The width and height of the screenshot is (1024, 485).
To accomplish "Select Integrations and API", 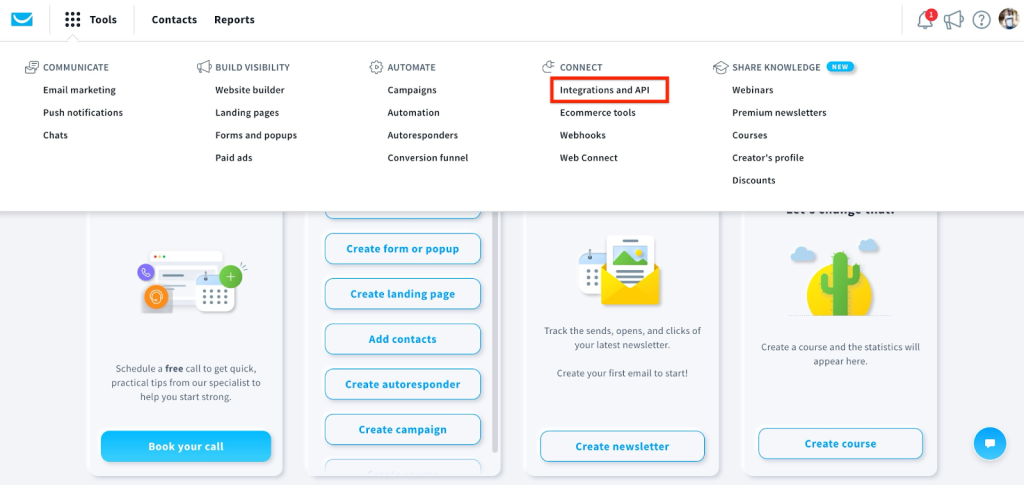I will click(x=604, y=90).
